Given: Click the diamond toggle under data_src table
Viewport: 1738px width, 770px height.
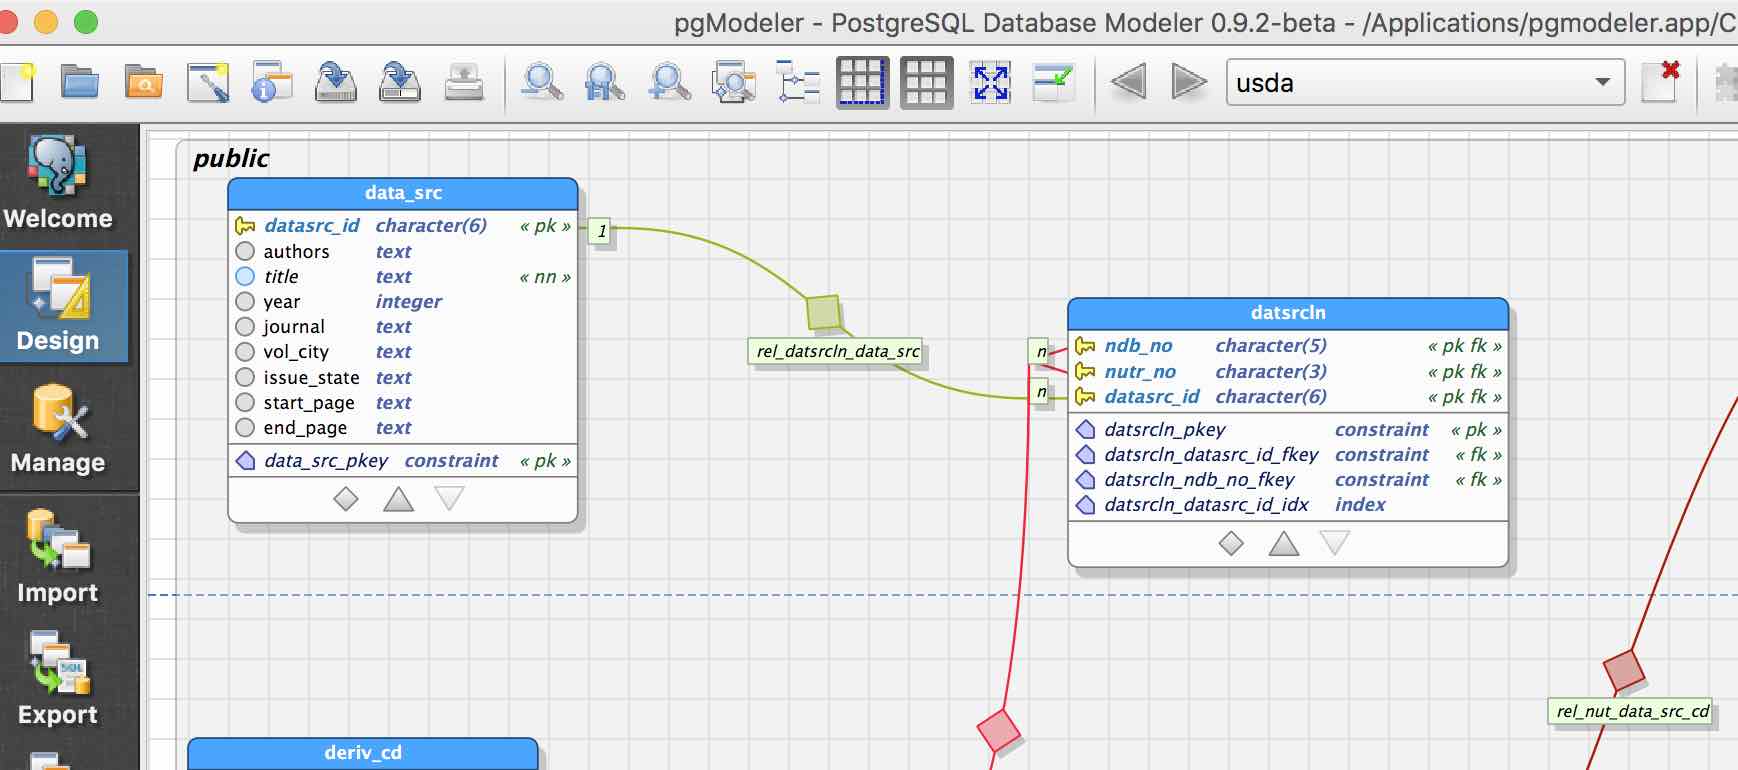Looking at the screenshot, I should tap(346, 498).
